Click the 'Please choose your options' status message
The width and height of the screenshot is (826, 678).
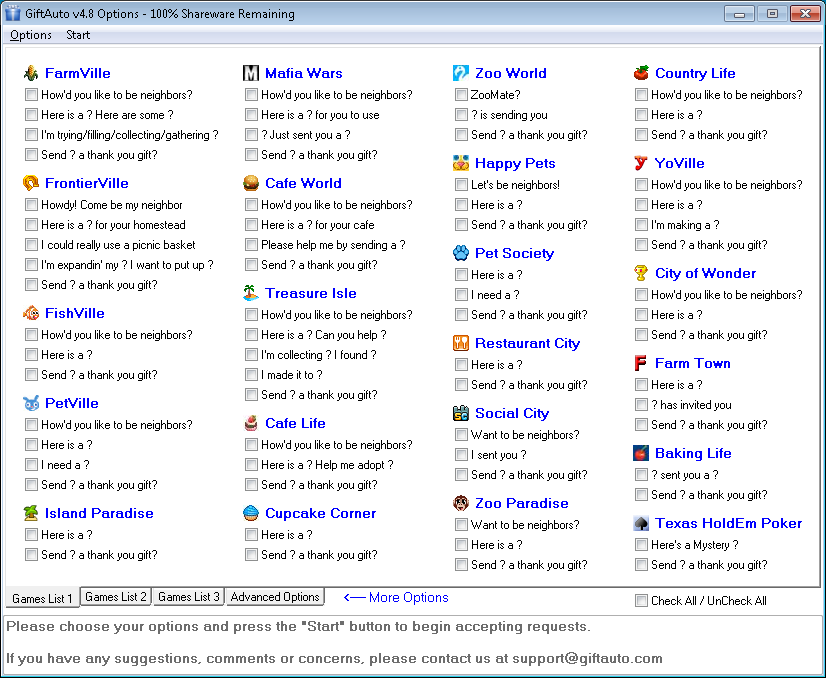click(298, 626)
